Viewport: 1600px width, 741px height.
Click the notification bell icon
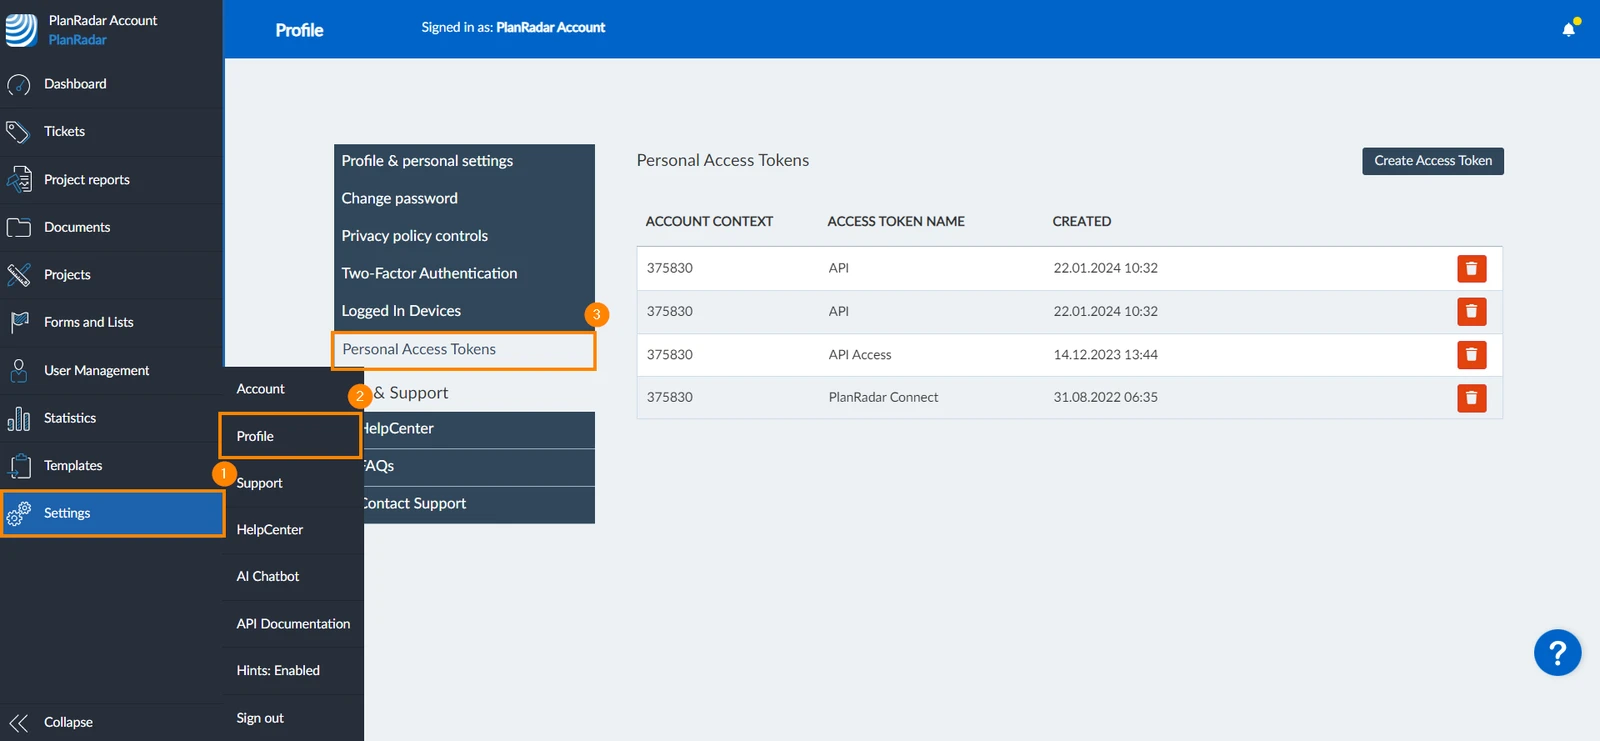click(1568, 29)
